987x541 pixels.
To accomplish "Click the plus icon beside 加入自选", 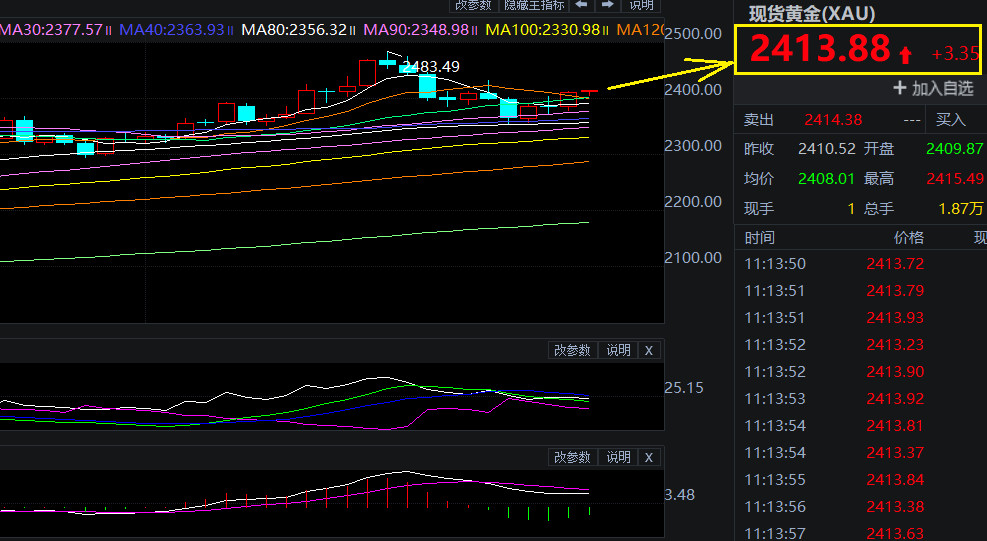I will pyautogui.click(x=900, y=88).
